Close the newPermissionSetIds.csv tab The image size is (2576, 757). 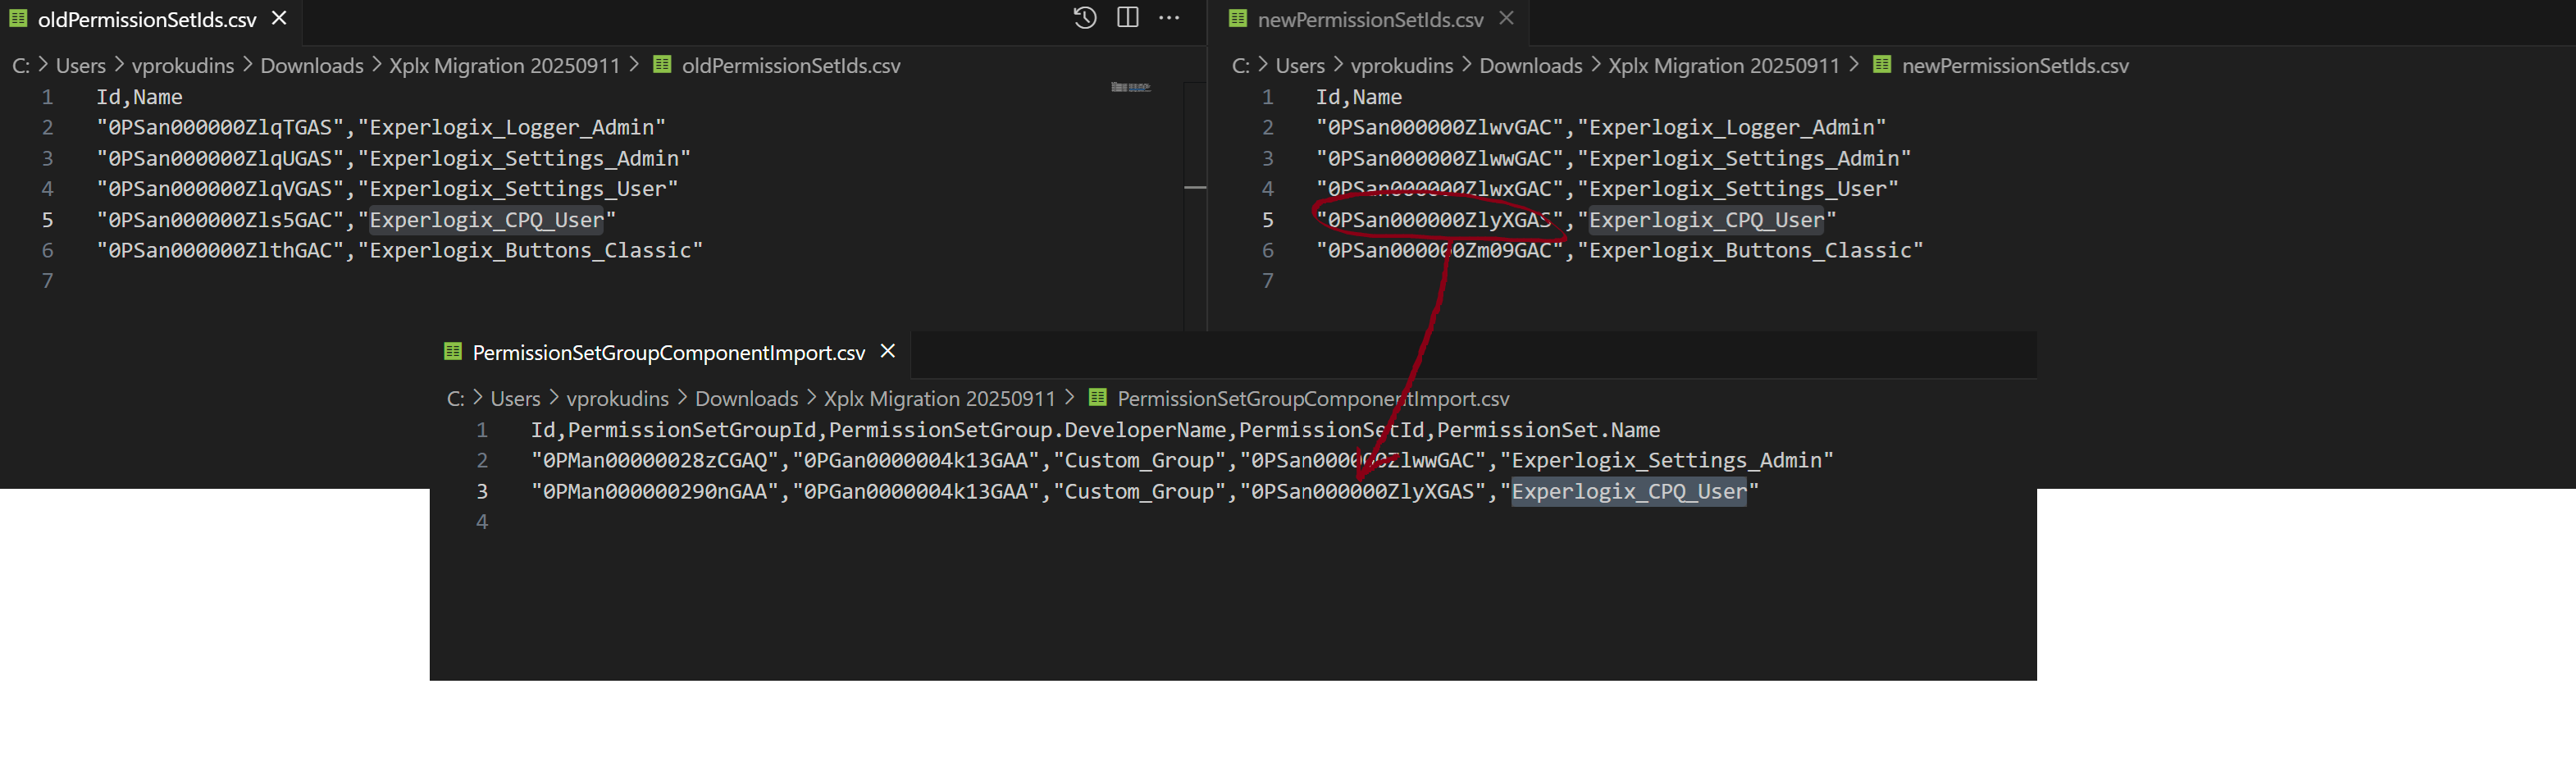click(x=1506, y=18)
